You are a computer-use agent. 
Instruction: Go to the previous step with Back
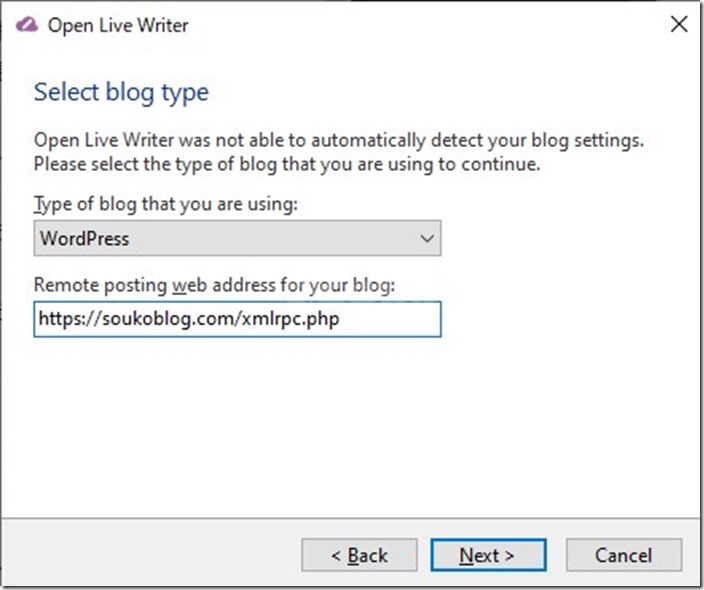point(359,555)
